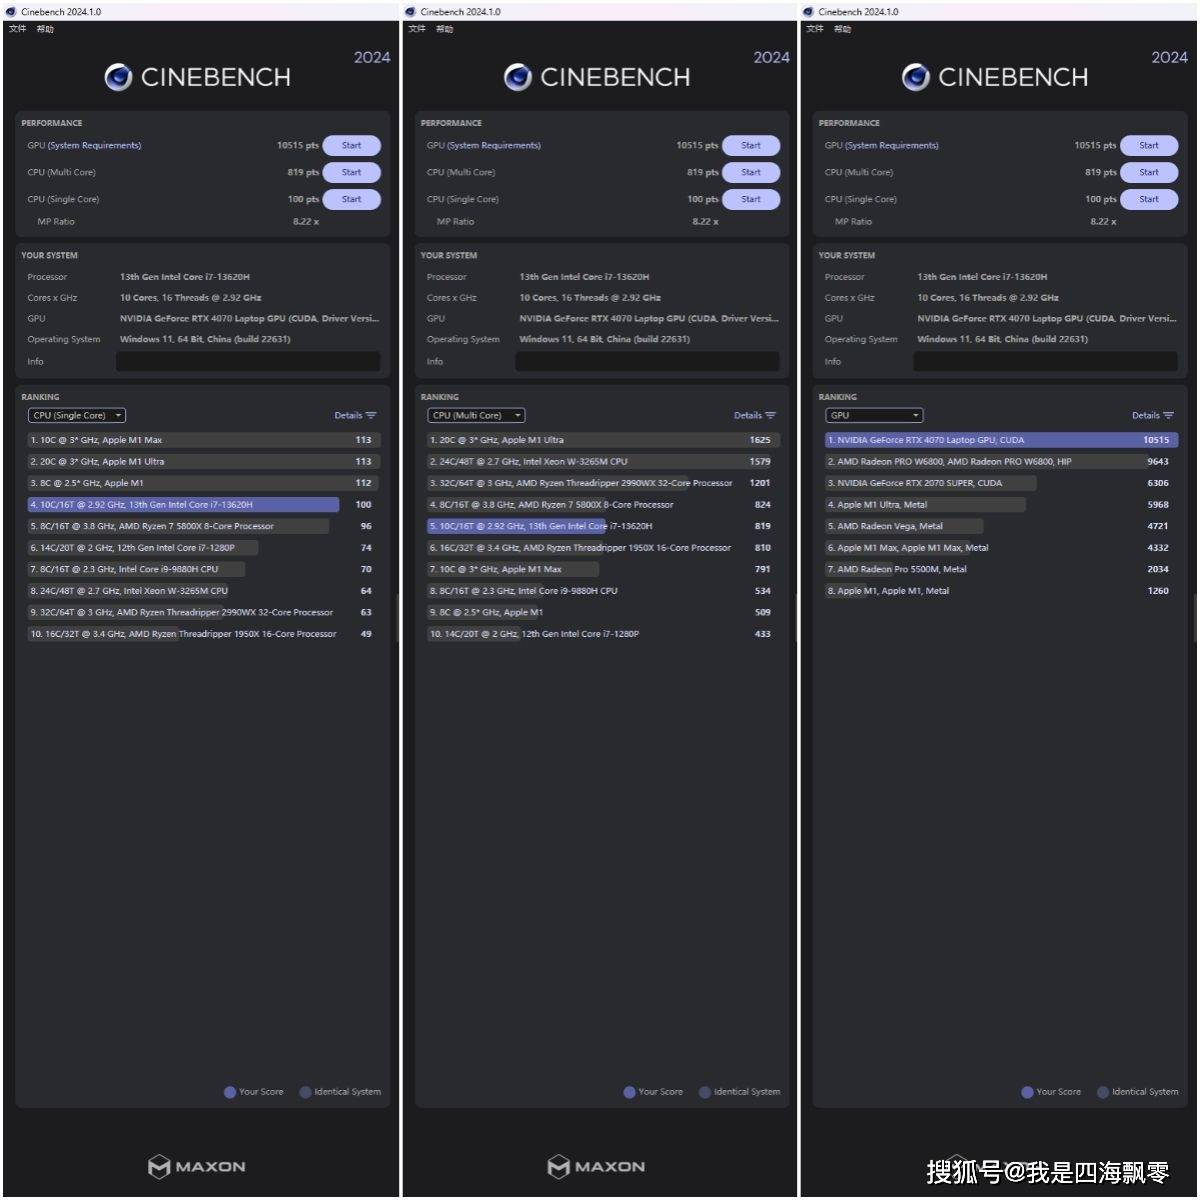Screen dimensions: 1200x1200
Task: Start the CPU (Multi Core) test in the middle window
Action: point(751,173)
